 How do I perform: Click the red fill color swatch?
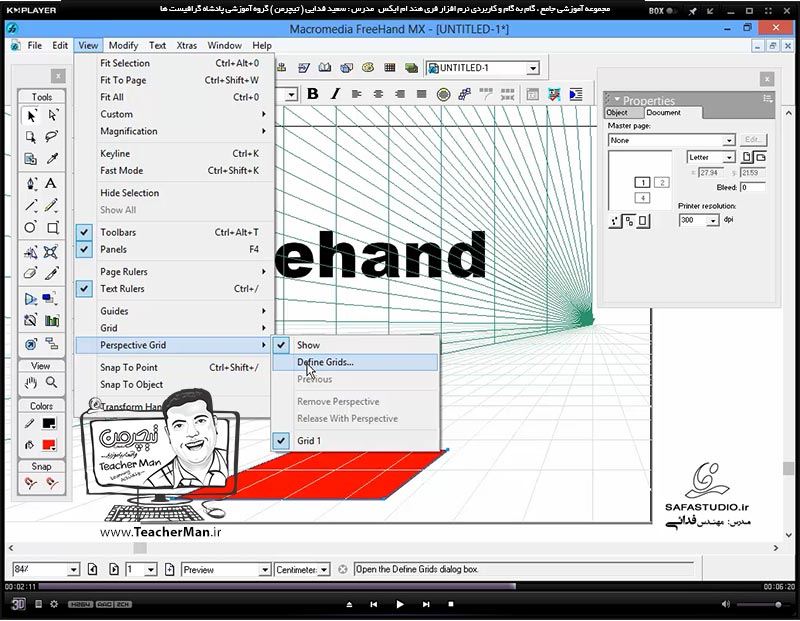49,445
